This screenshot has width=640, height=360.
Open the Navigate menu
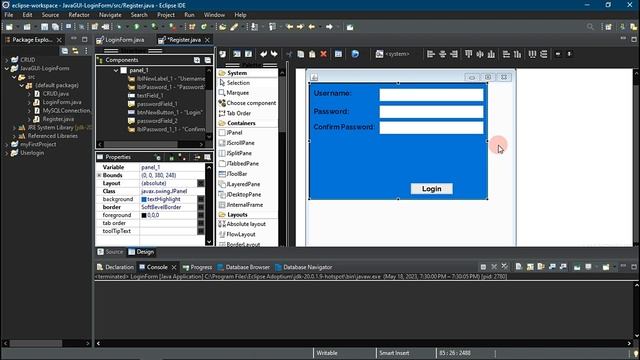coord(110,15)
